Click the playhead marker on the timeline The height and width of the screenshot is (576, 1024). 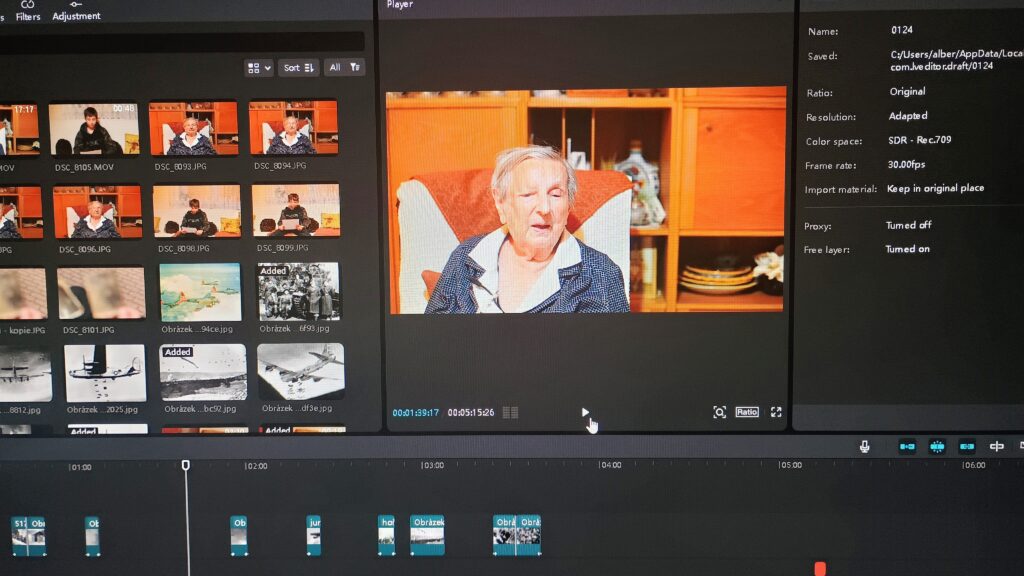(185, 465)
